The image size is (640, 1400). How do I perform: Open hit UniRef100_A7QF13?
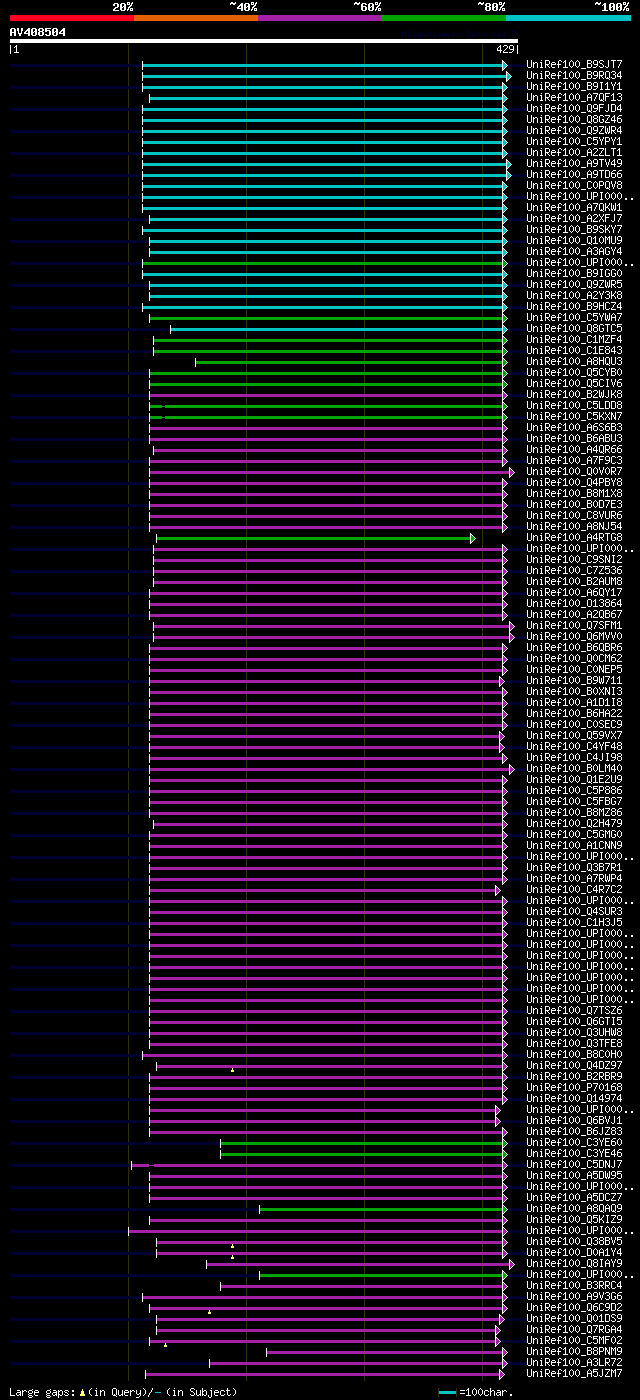(x=574, y=97)
